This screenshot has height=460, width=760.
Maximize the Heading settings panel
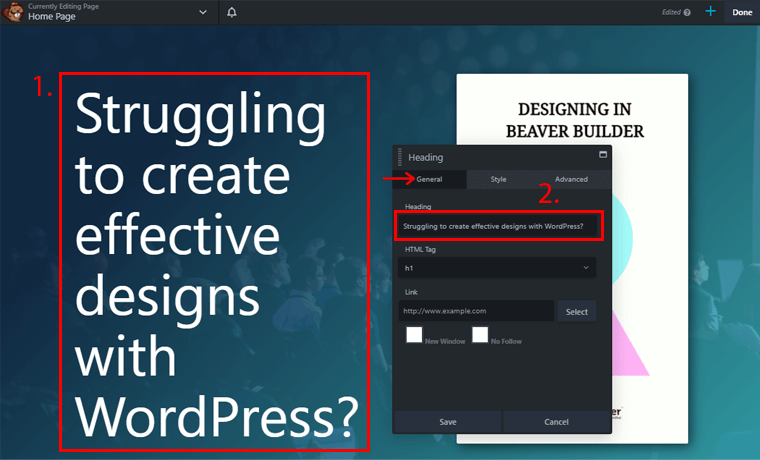click(603, 155)
